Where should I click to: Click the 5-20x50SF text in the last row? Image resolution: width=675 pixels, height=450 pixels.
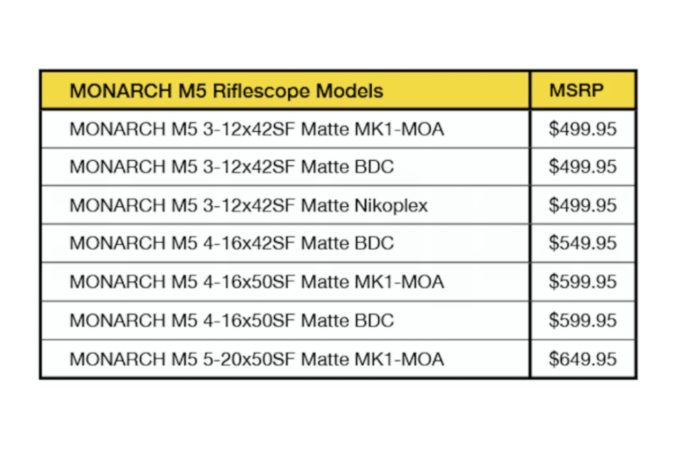tap(249, 359)
